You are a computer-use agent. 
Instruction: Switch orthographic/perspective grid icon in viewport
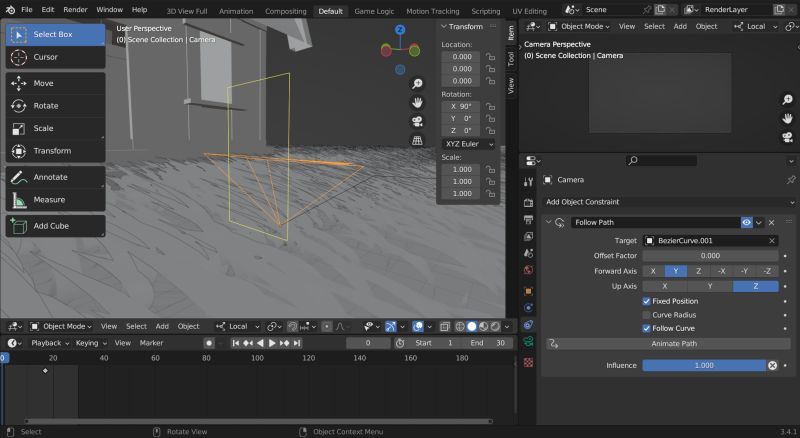coord(417,140)
